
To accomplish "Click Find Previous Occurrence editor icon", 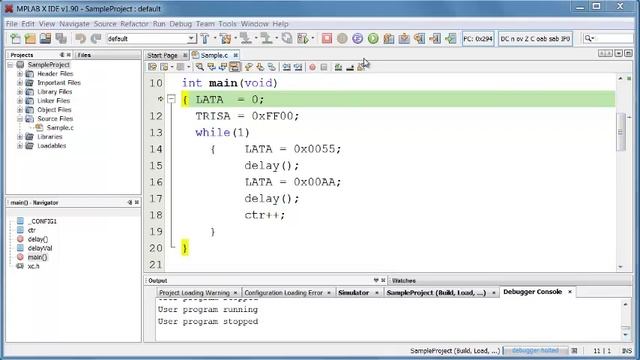I will [211, 67].
